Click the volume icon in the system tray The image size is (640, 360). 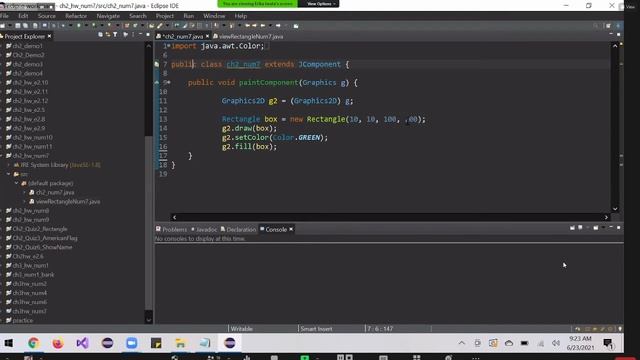(556, 343)
